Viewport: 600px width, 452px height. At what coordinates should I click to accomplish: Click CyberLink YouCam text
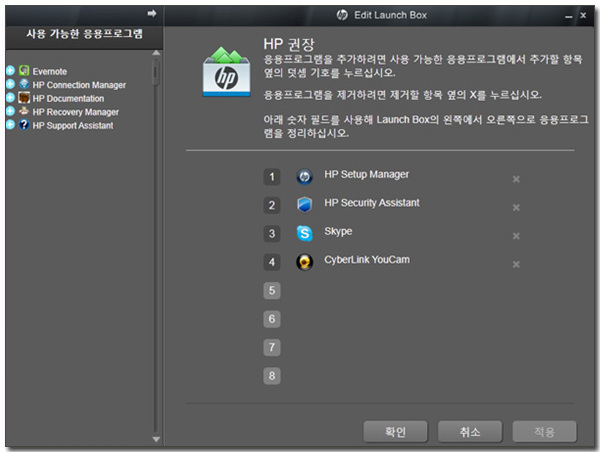(x=367, y=260)
